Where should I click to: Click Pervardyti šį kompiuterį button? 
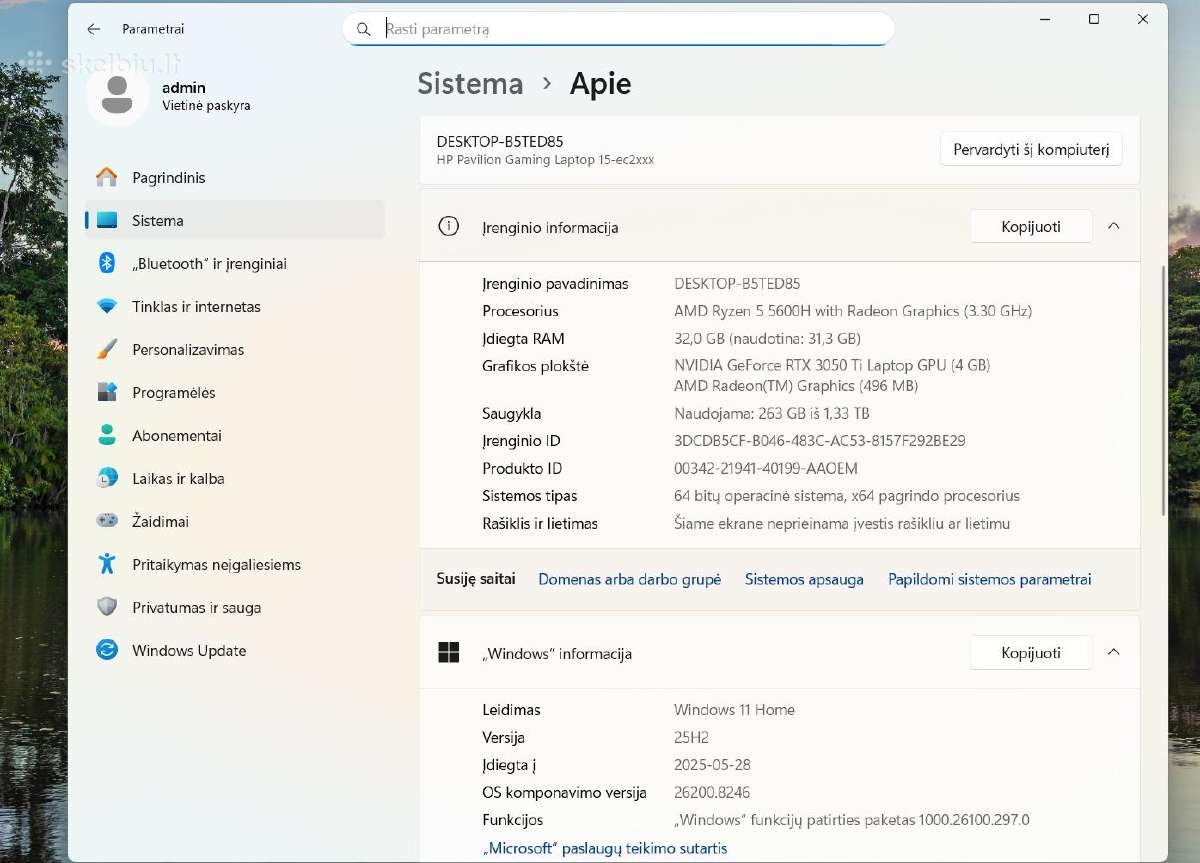(x=1031, y=149)
